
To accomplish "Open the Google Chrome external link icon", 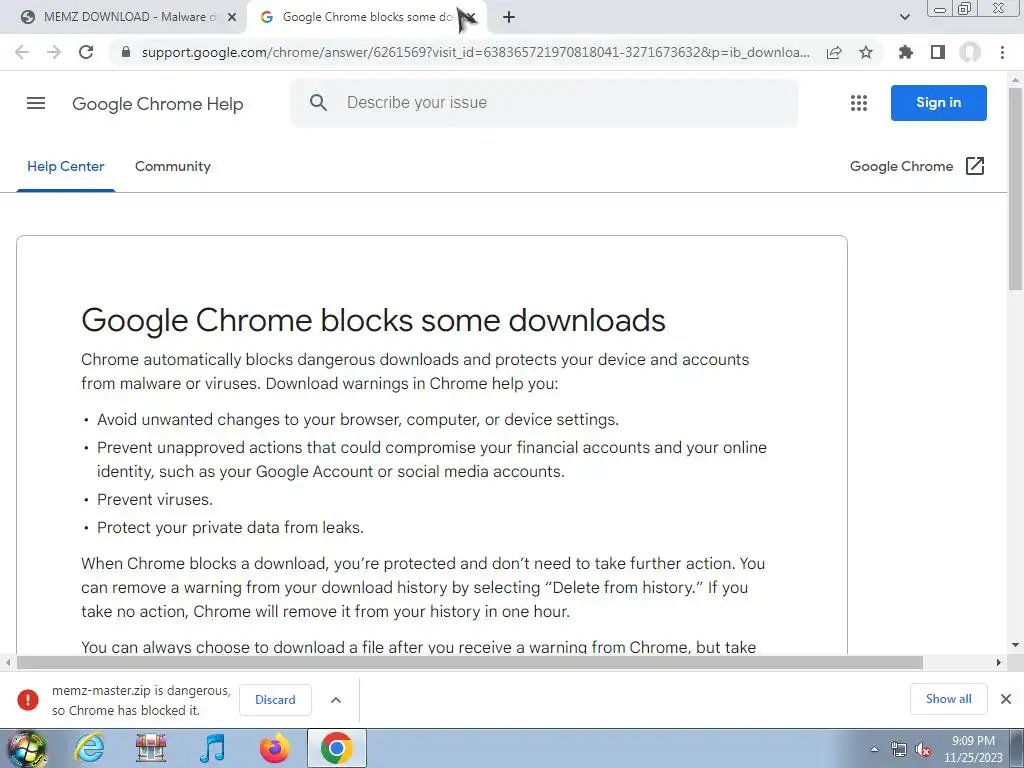I will 974,166.
